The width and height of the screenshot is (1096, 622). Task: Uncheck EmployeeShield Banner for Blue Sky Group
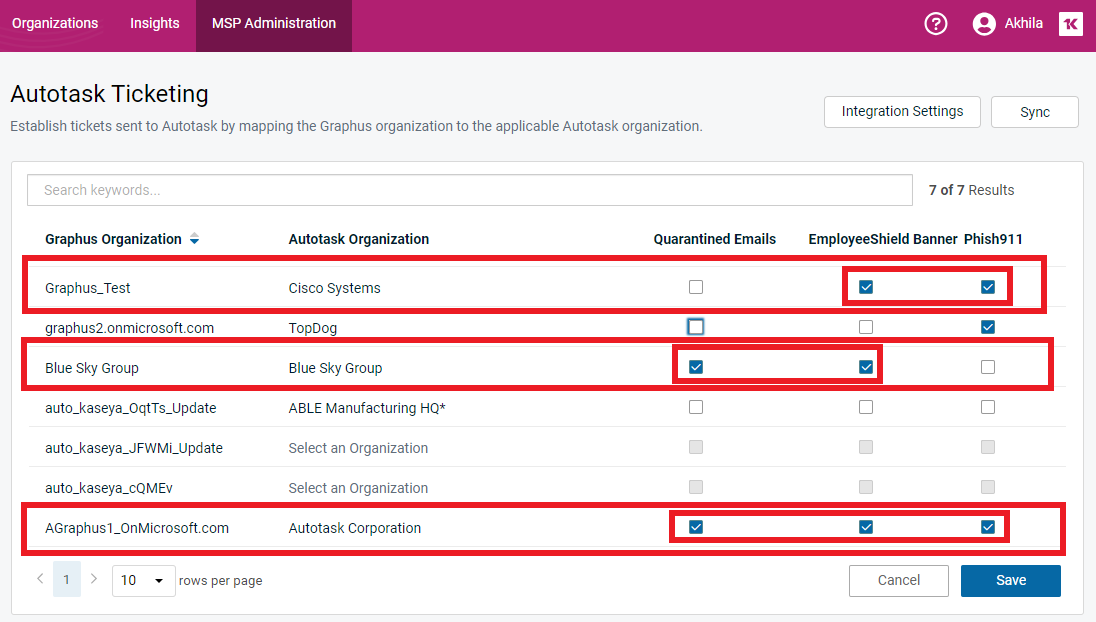tap(866, 367)
